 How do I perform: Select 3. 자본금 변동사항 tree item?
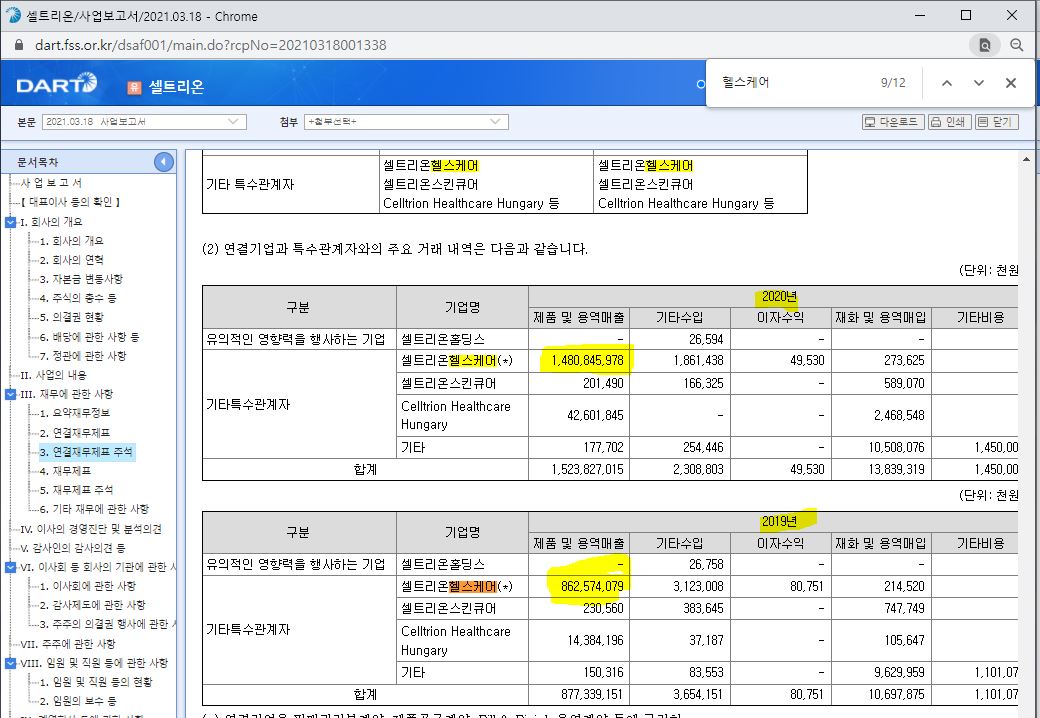80,279
